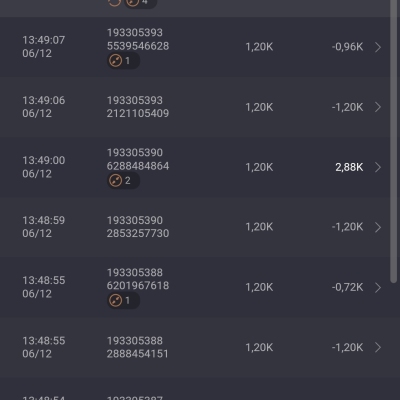Click the partially visible badge showing 4
The height and width of the screenshot is (400, 400).
[x=140, y=3]
